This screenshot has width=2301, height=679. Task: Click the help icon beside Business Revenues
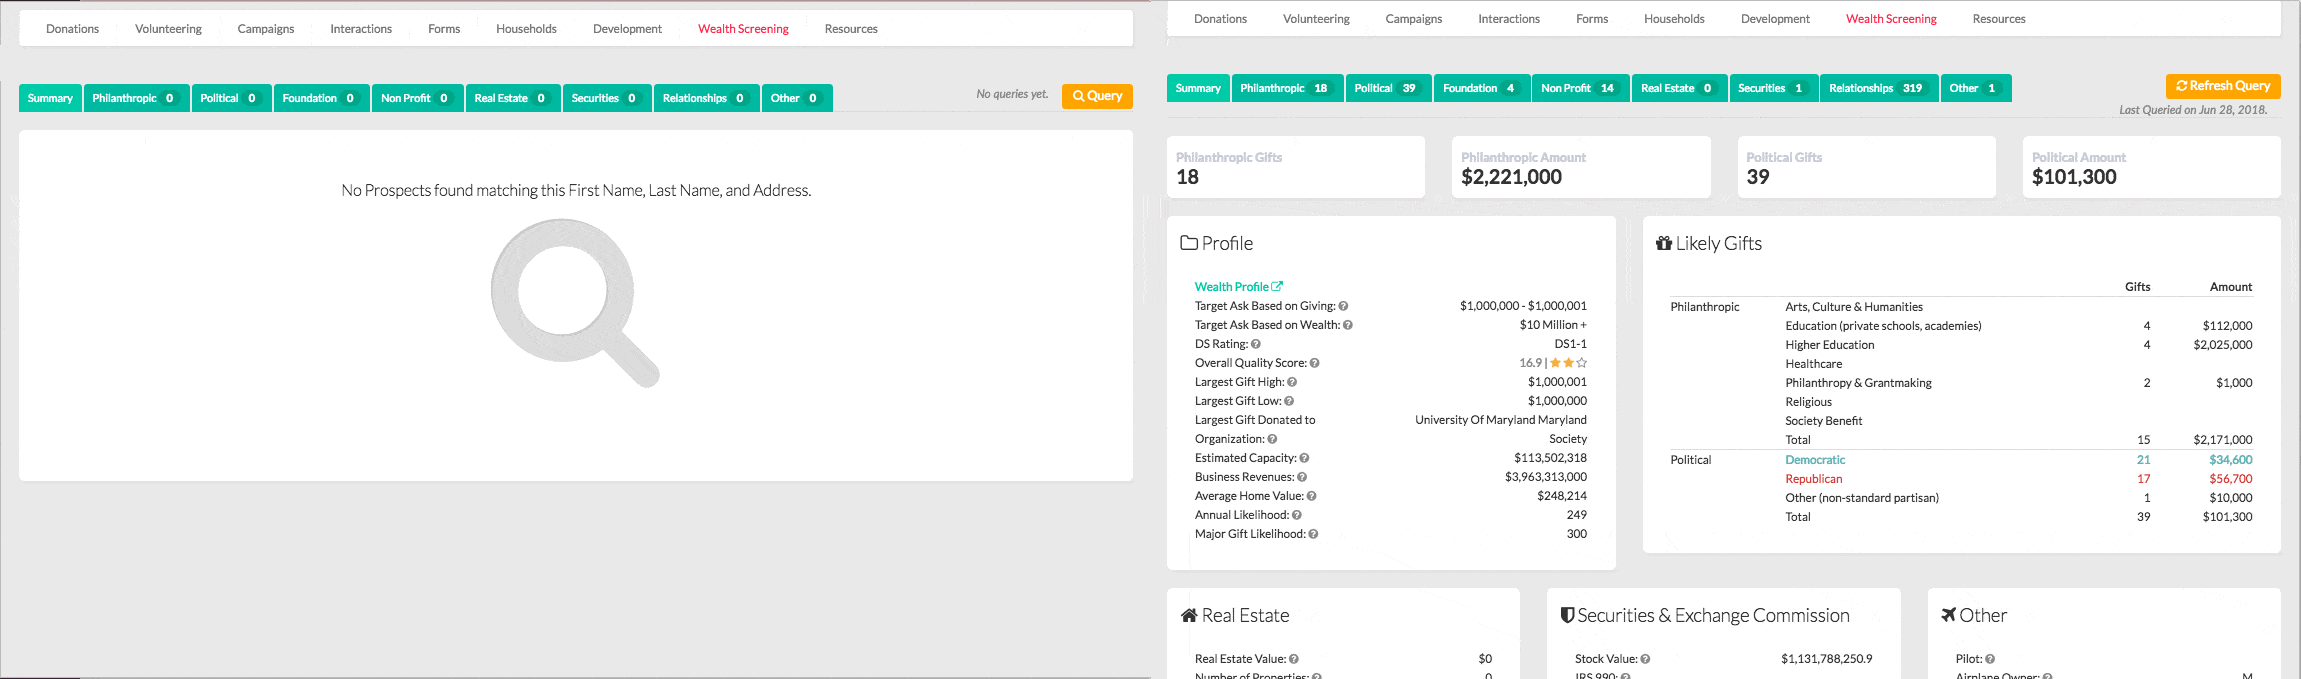1302,477
